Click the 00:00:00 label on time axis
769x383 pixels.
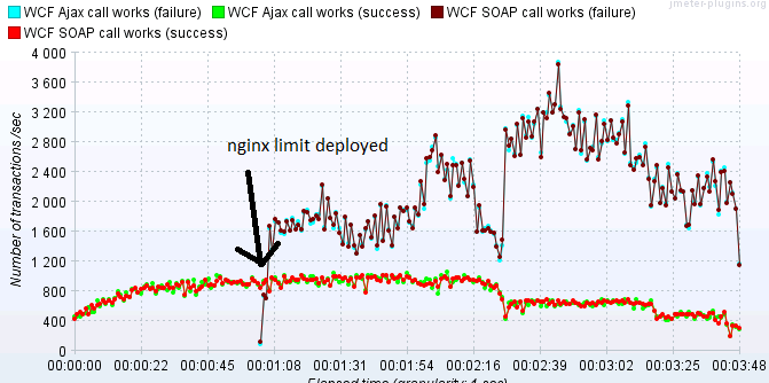(x=75, y=366)
